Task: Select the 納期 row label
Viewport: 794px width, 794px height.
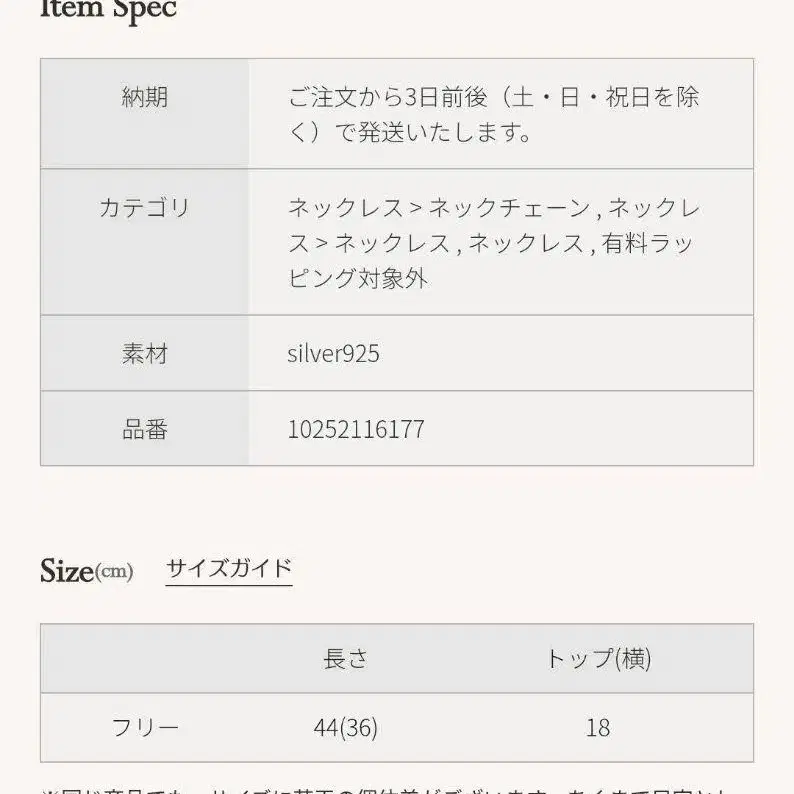Action: [145, 97]
